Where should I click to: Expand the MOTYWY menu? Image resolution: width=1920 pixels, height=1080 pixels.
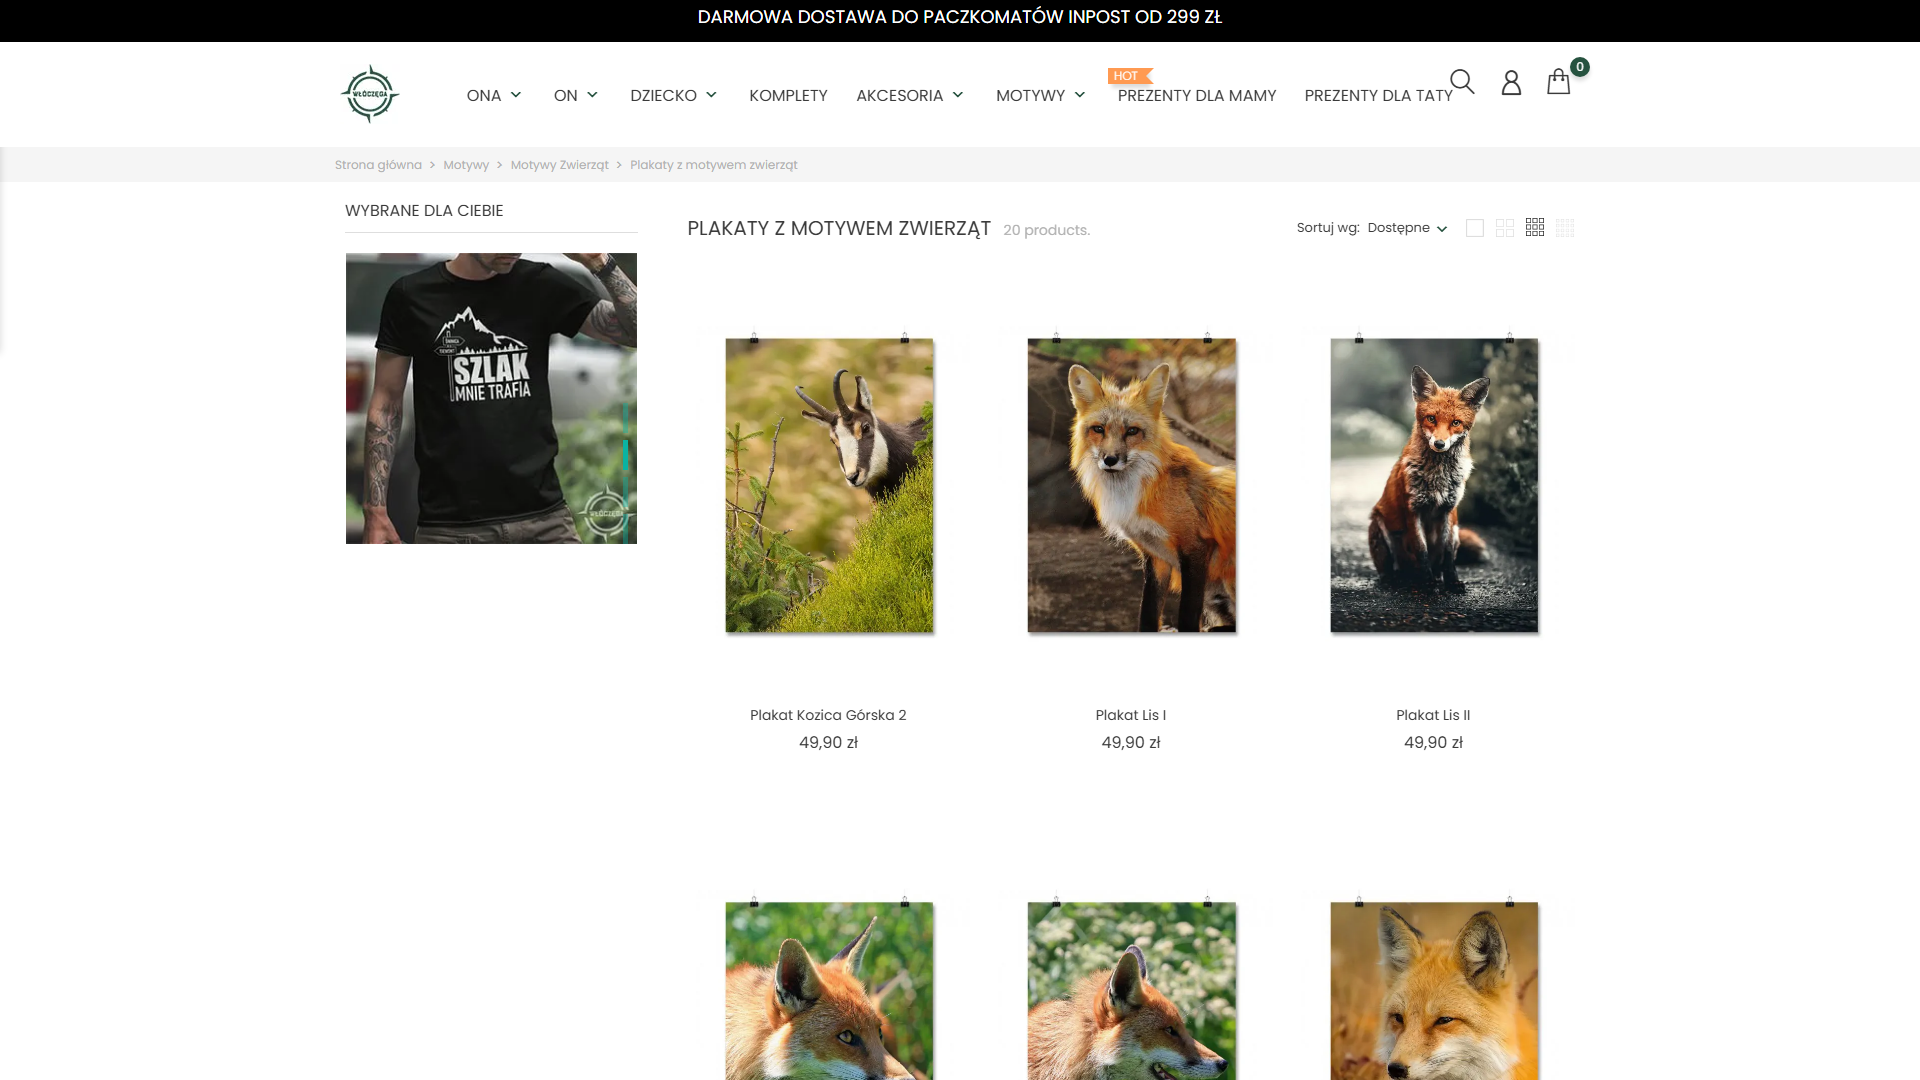1040,95
